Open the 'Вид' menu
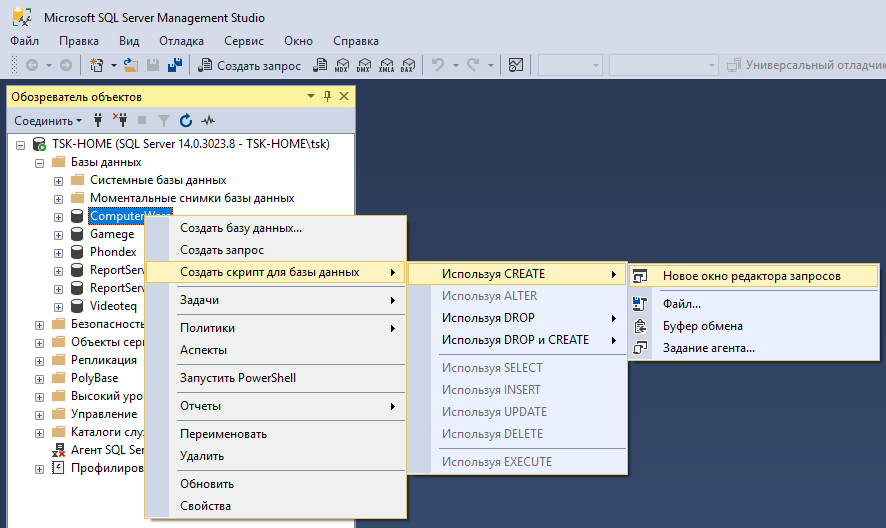This screenshot has width=886, height=528. tap(129, 41)
